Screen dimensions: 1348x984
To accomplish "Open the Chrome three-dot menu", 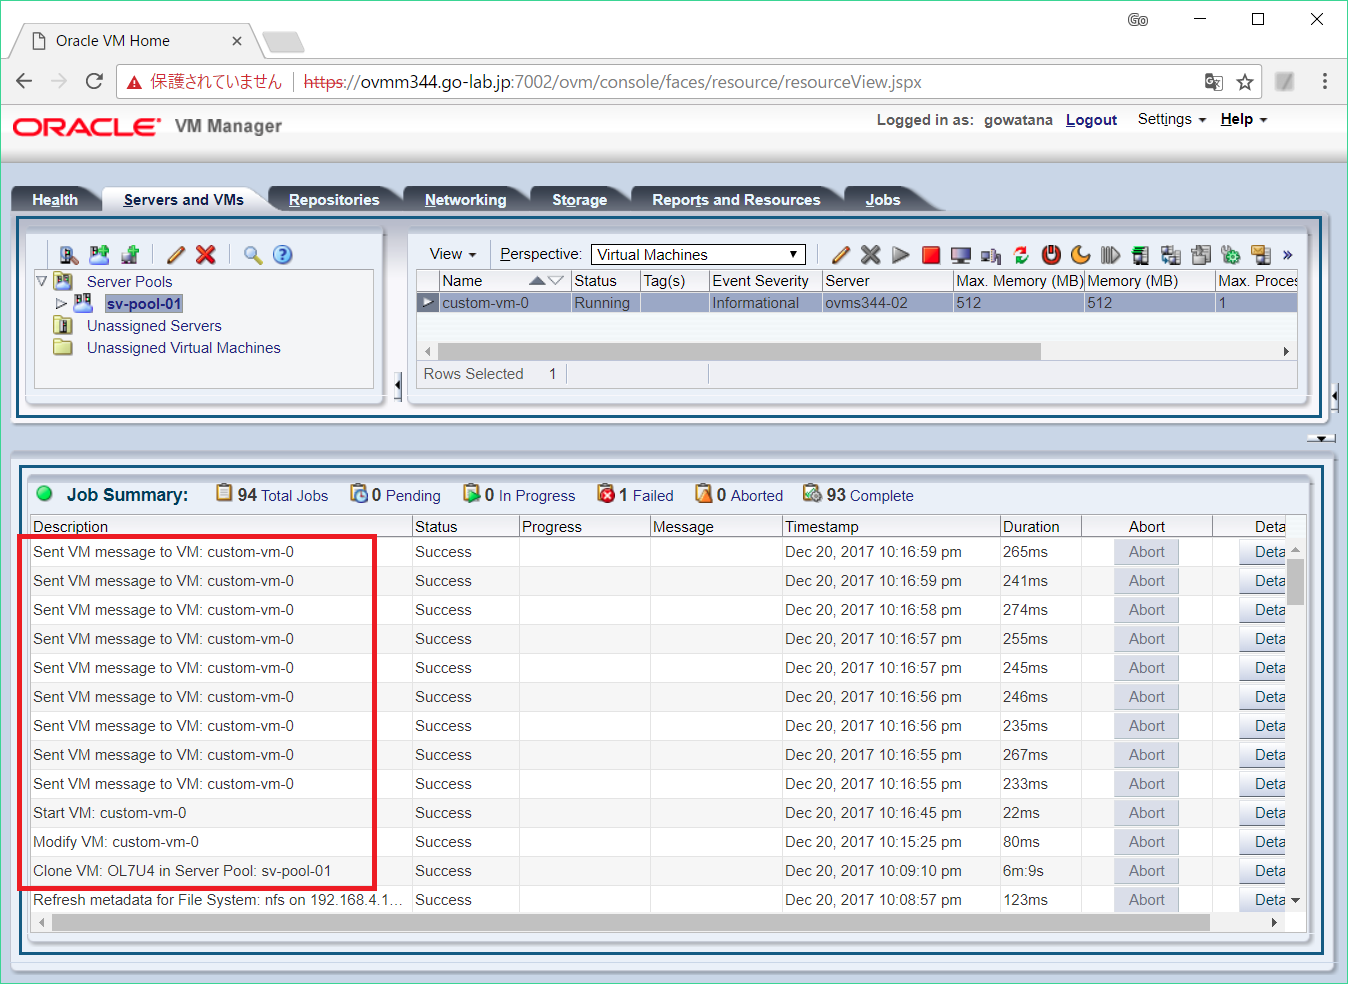I will 1325,82.
